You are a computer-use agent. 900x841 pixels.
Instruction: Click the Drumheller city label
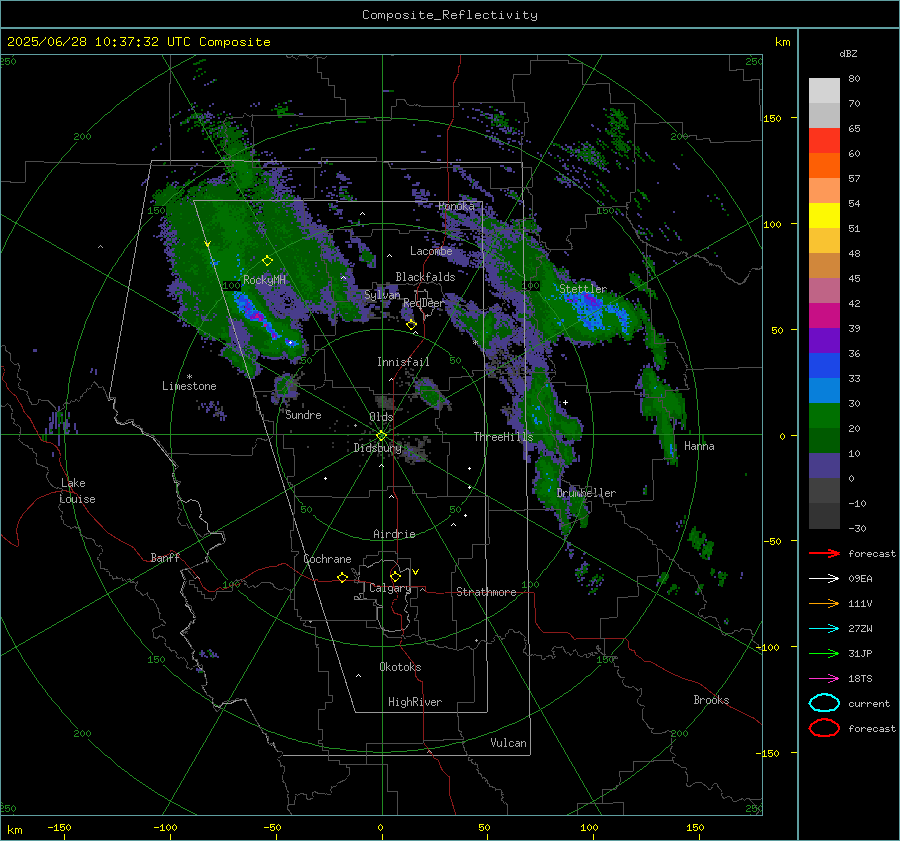coord(586,493)
